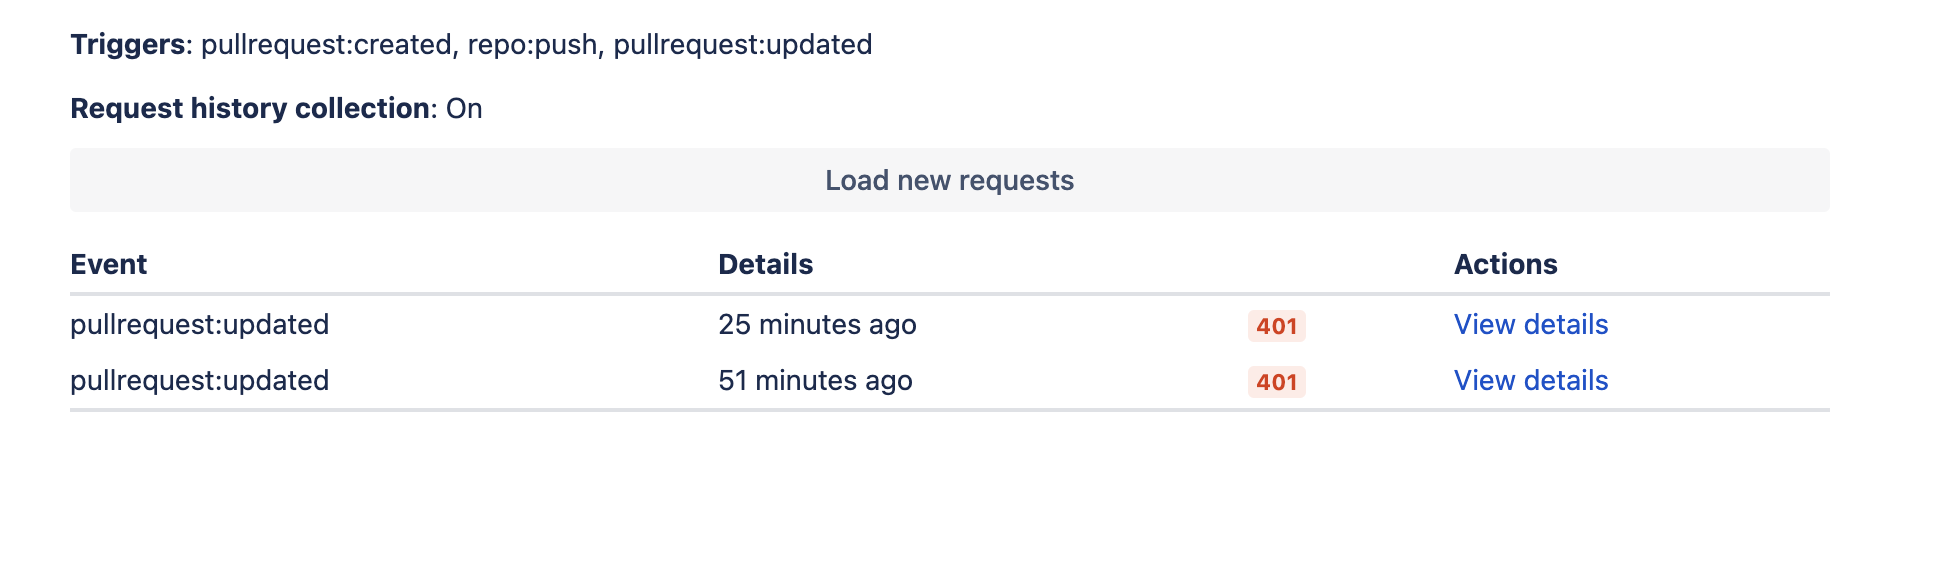1940x584 pixels.
Task: Click the 401 badge on the 51-minute-old request
Action: point(1276,382)
